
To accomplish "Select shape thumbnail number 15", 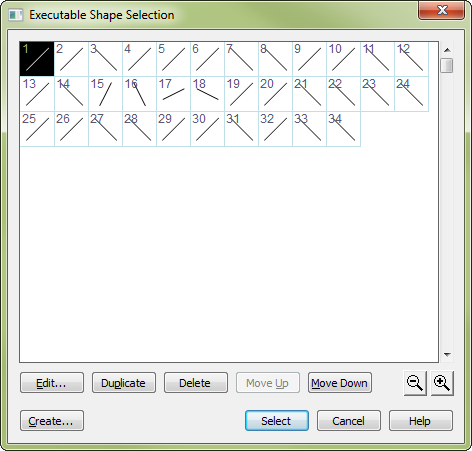I will [x=105, y=94].
